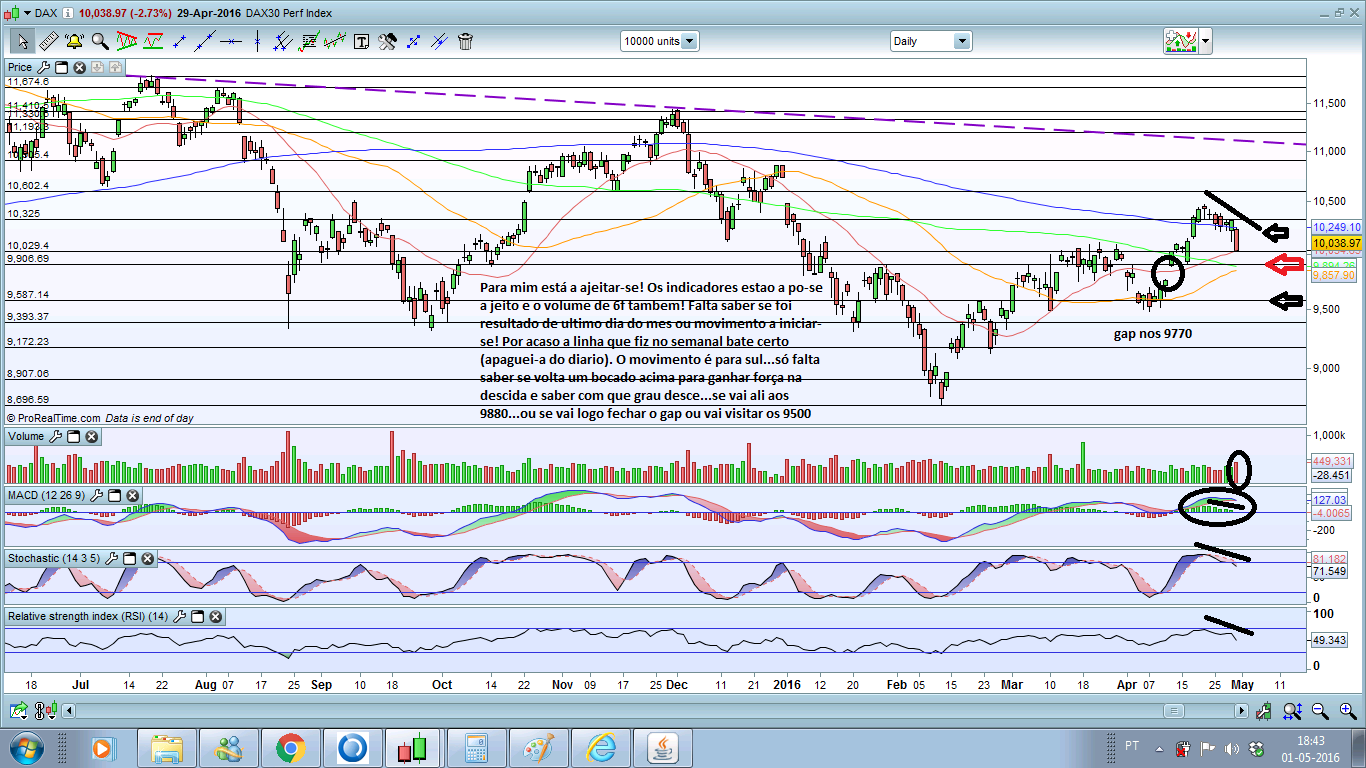Screen dimensions: 1366x768
Task: Open the hammer and wrench drawing settings
Action: [387, 41]
